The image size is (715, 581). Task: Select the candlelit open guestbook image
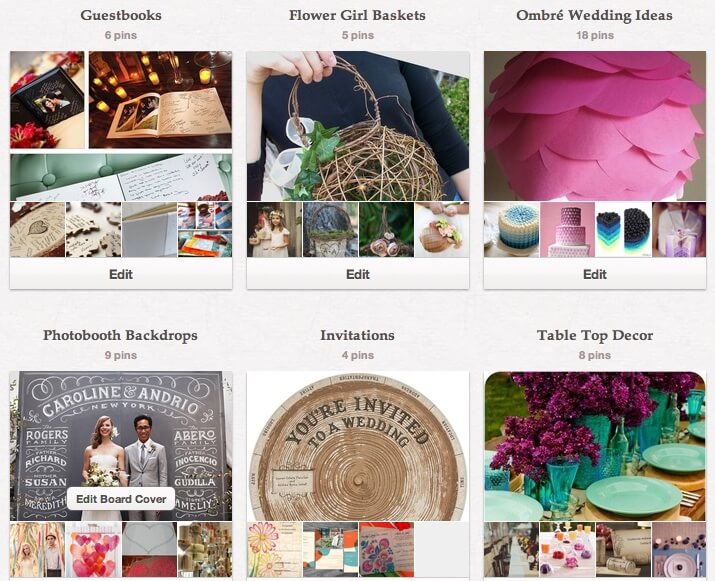[x=161, y=99]
